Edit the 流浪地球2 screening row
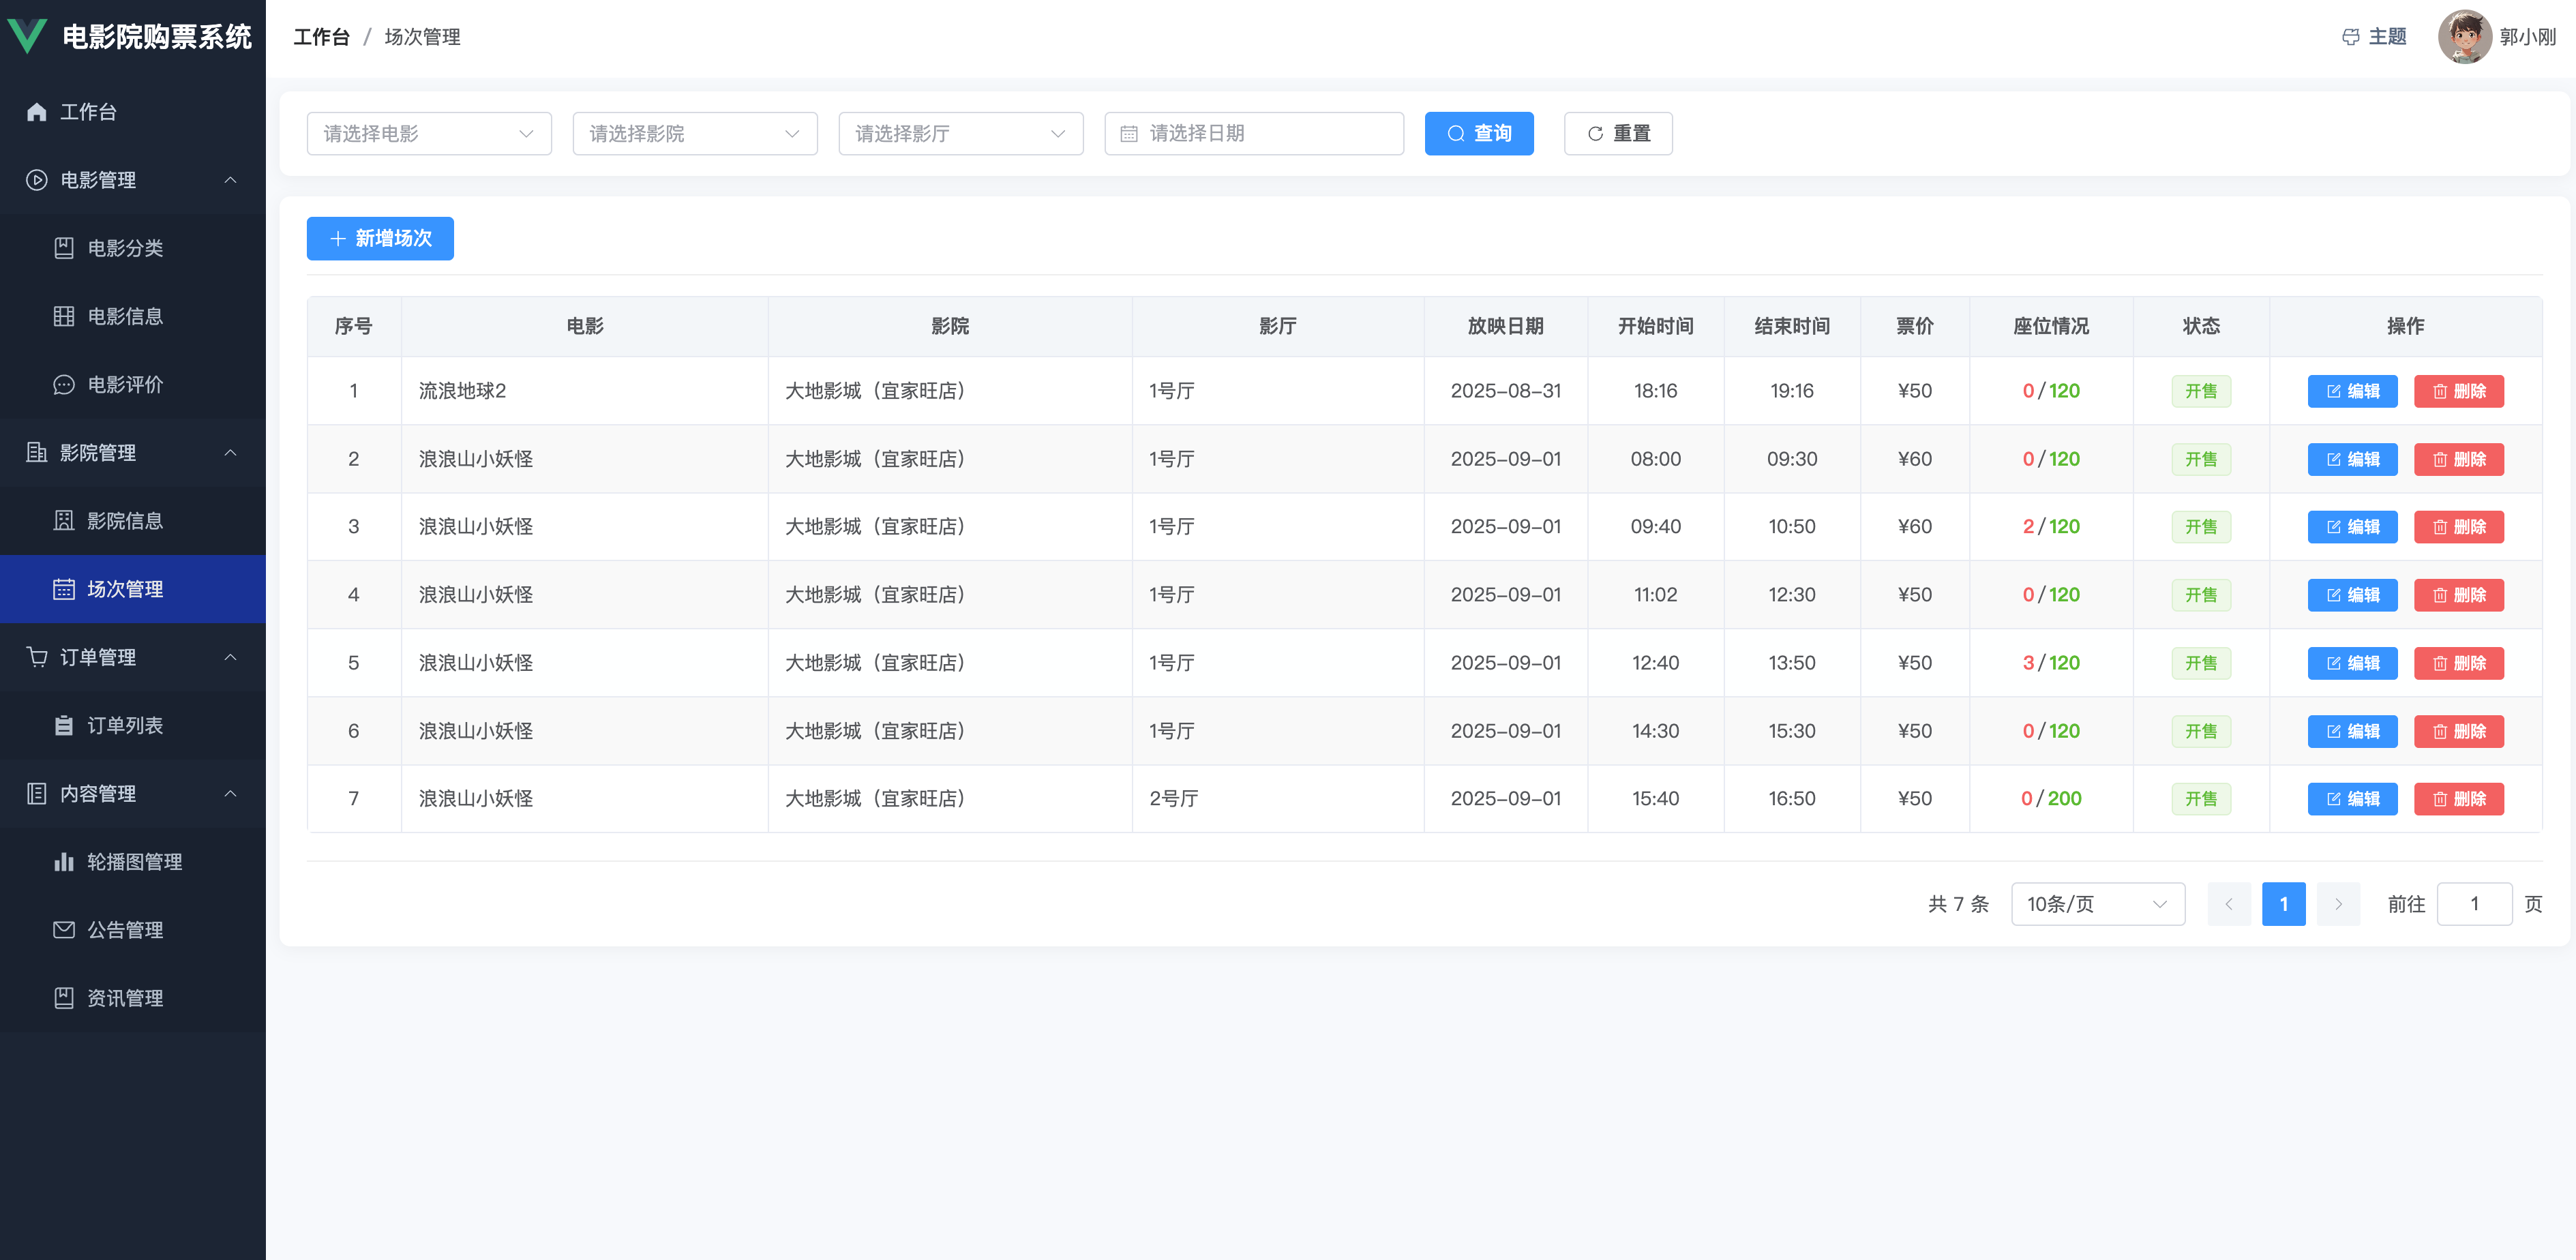 pyautogui.click(x=2352, y=391)
